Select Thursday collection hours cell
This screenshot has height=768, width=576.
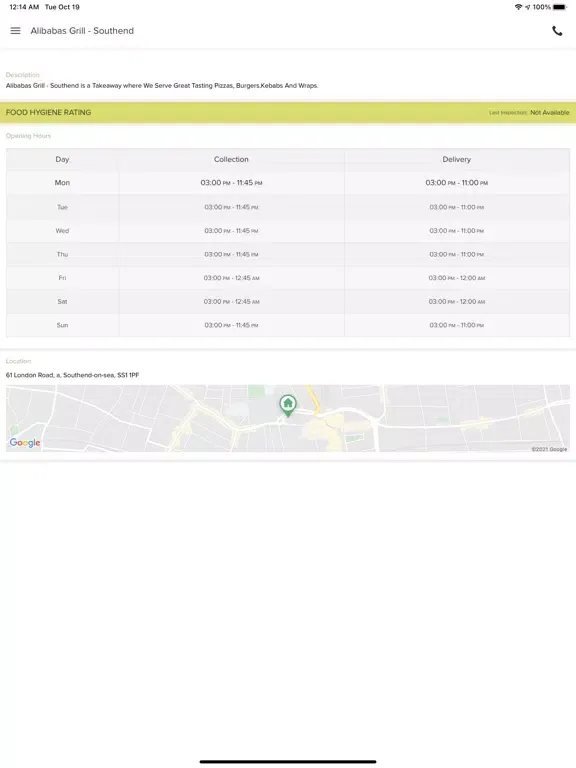click(231, 254)
